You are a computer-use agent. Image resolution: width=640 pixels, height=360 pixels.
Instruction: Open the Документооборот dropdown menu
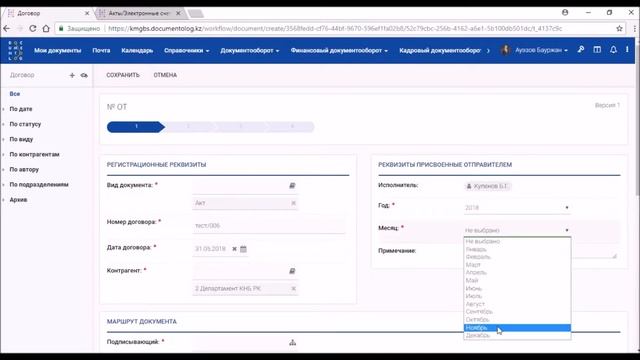click(249, 51)
